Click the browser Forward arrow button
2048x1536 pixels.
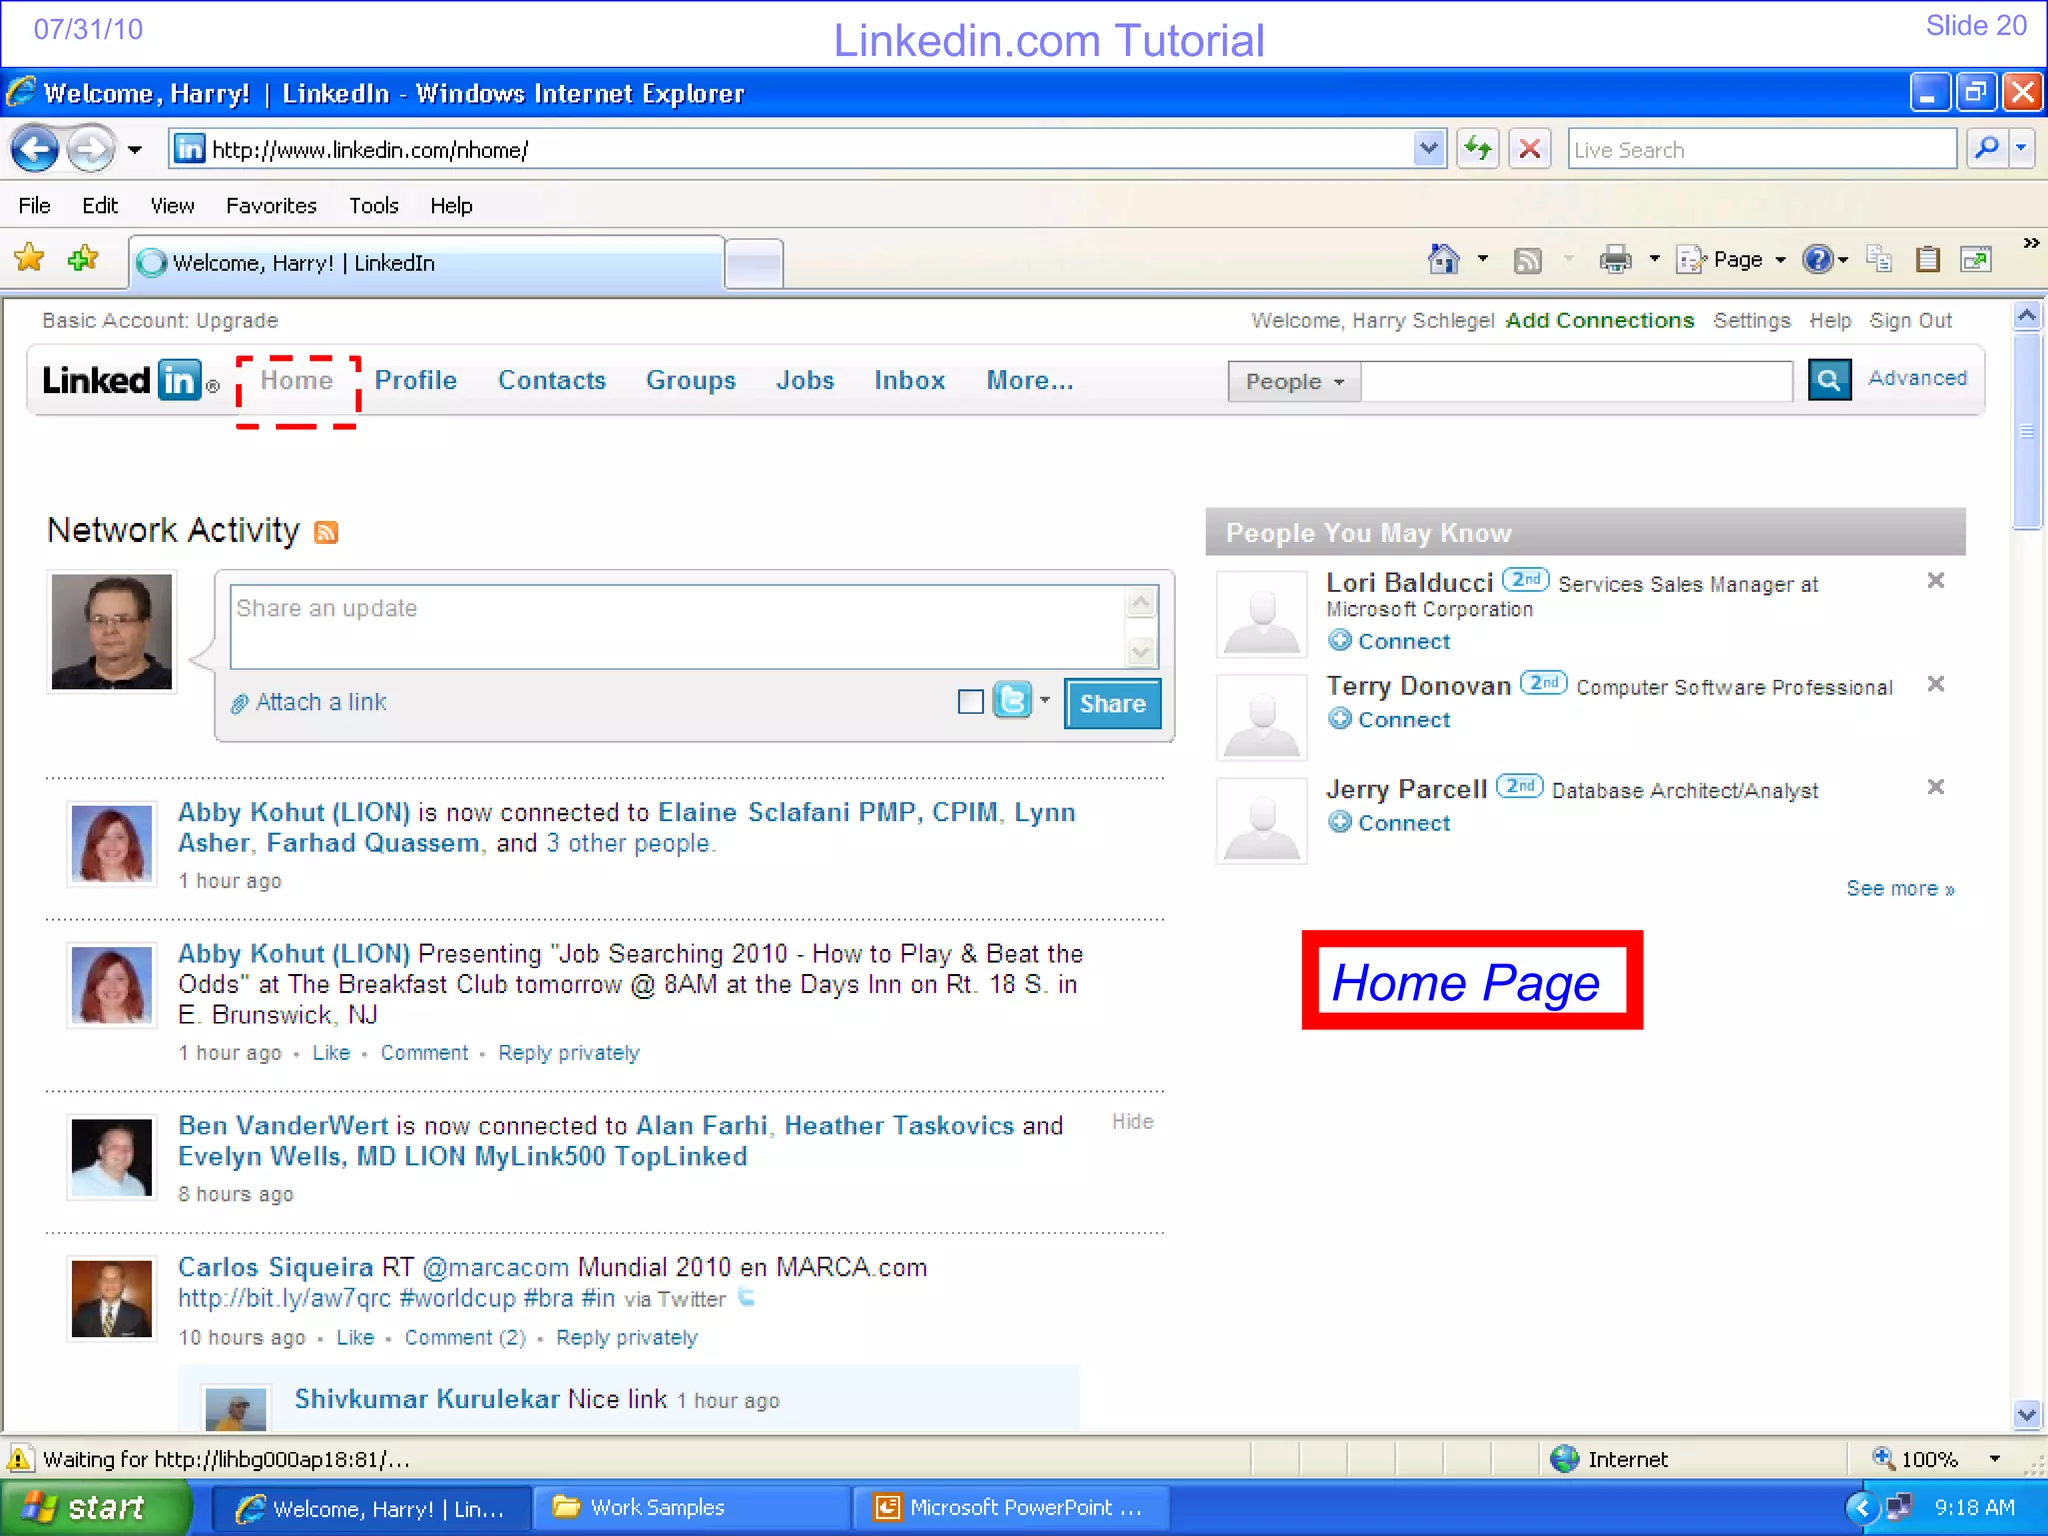point(91,150)
